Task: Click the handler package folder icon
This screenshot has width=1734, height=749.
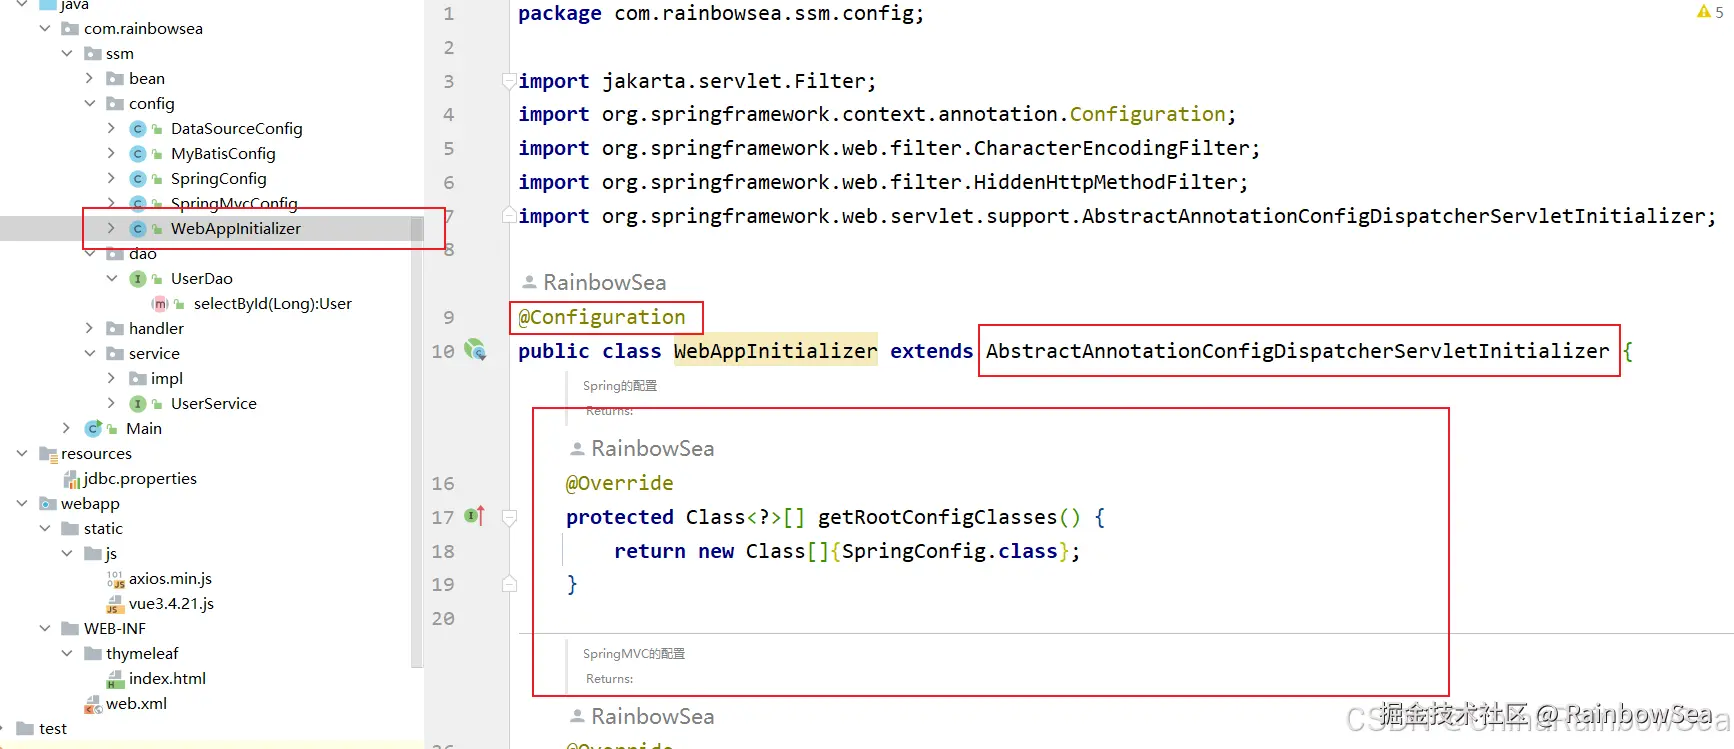Action: pos(115,328)
